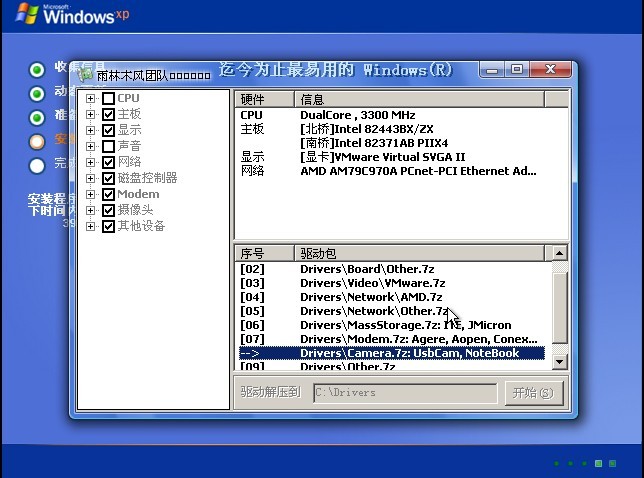Click the 序号 column header
Image resolution: width=644 pixels, height=478 pixels.
(264, 253)
